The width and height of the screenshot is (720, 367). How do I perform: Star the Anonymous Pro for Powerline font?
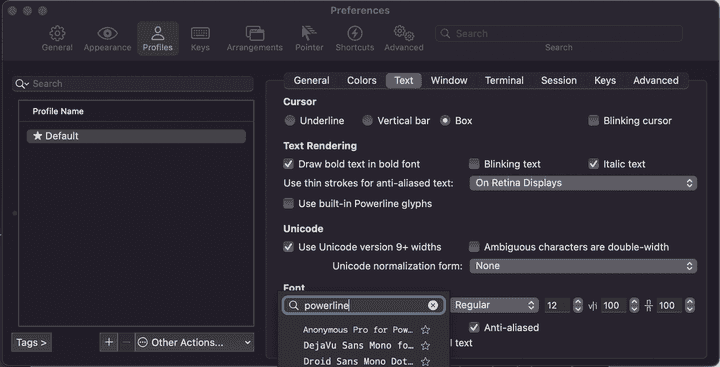(426, 330)
